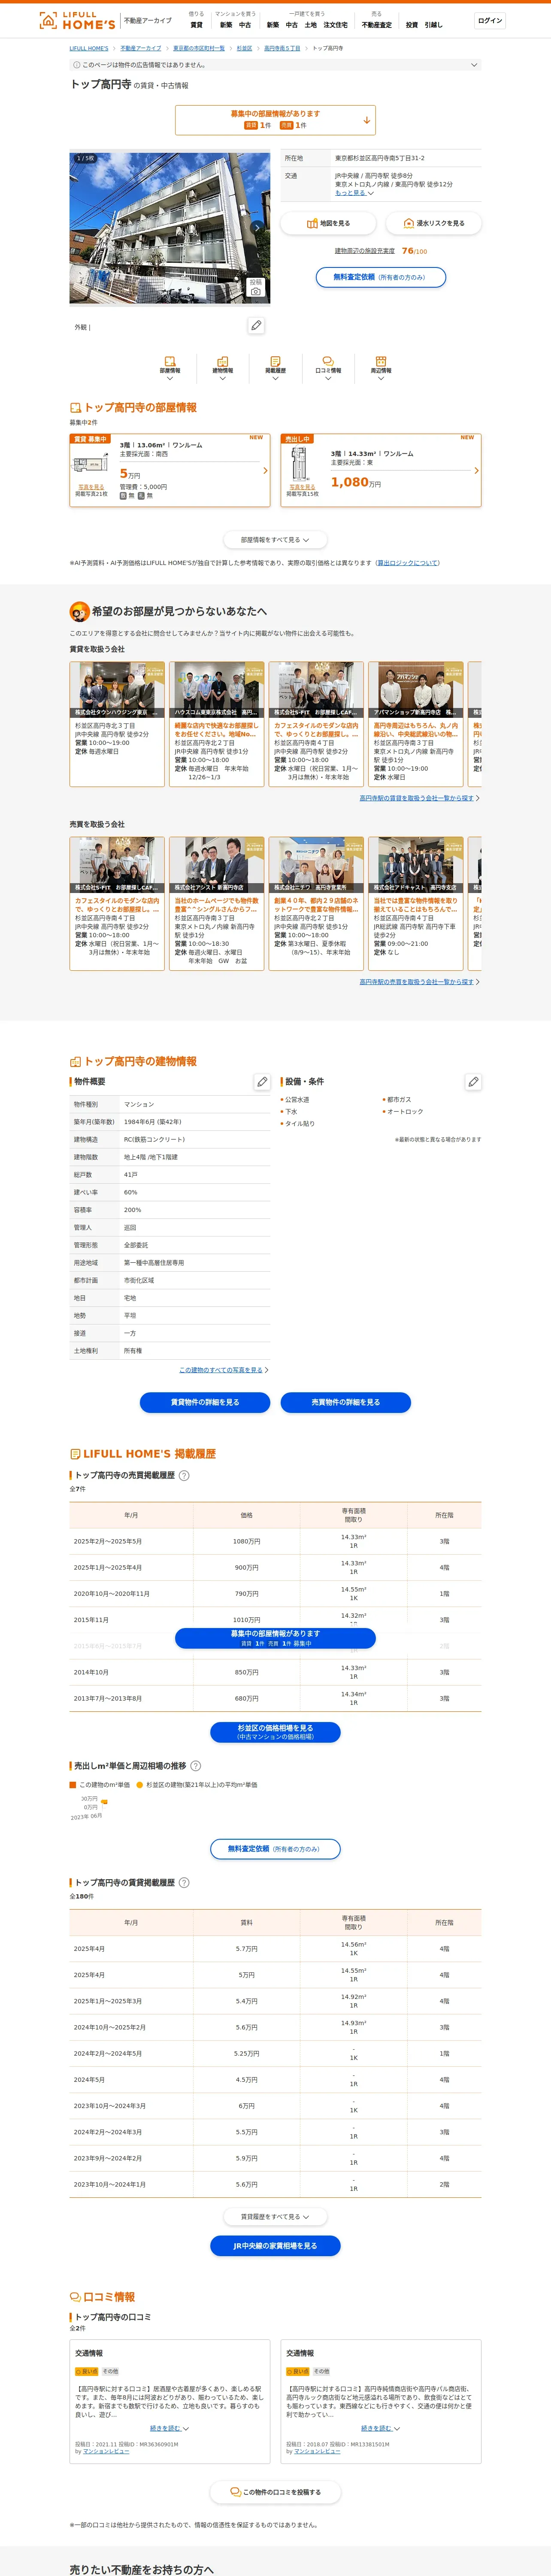Open 新築 under マンションを買う menu
This screenshot has width=551, height=2576.
point(226,25)
